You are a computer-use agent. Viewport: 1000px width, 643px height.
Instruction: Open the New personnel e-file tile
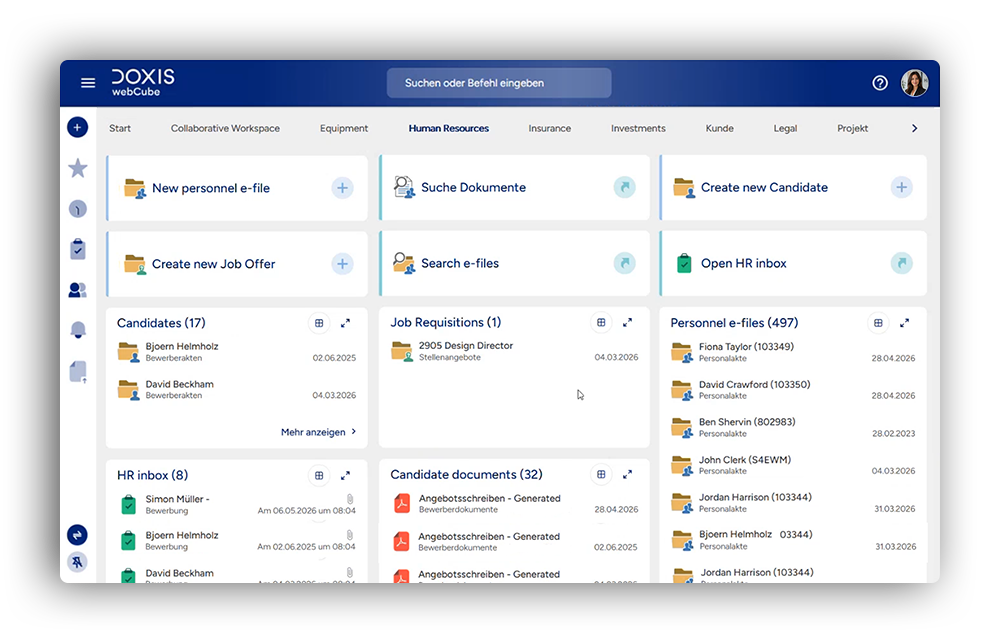(x=237, y=188)
